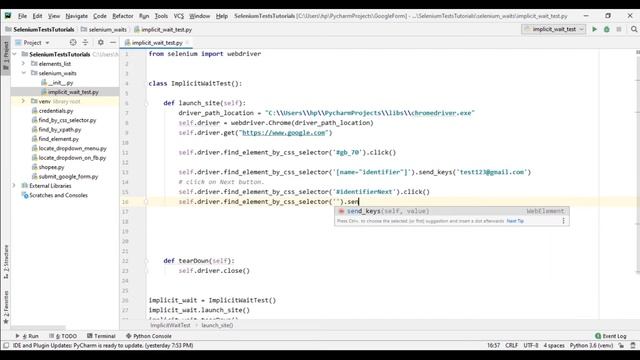Run the implicit_wait_test configuration

click(x=594, y=29)
